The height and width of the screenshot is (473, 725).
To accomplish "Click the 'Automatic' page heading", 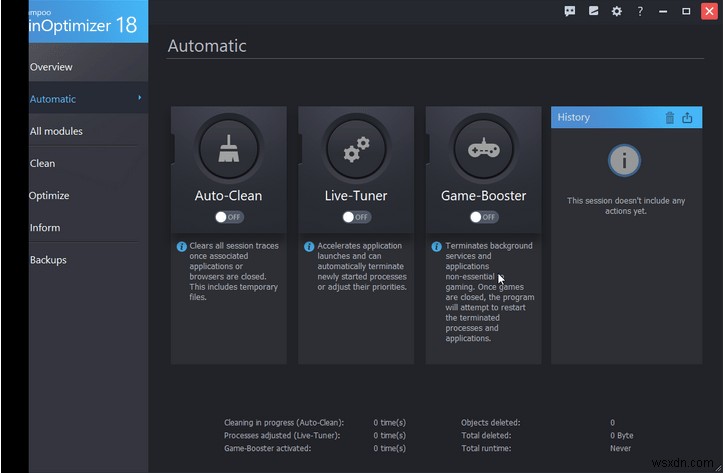I will click(x=207, y=46).
